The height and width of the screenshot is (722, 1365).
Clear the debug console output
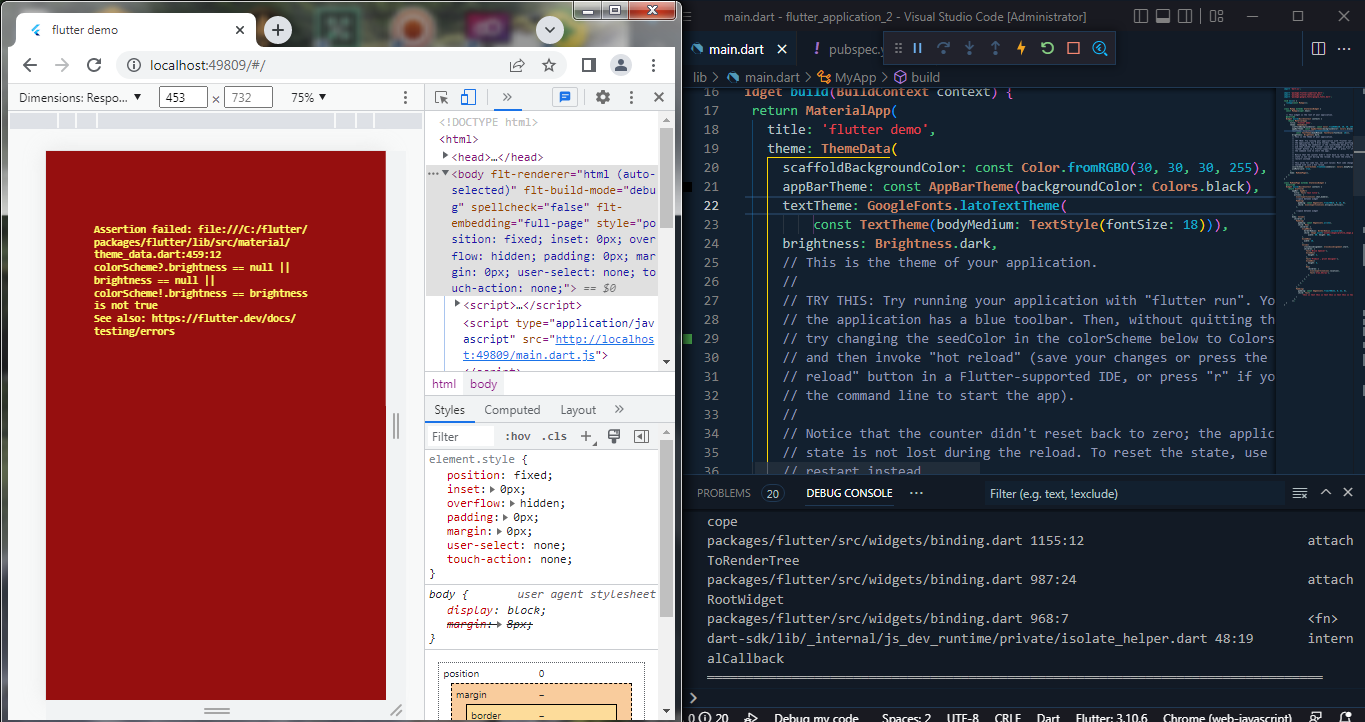pyautogui.click(x=1299, y=493)
